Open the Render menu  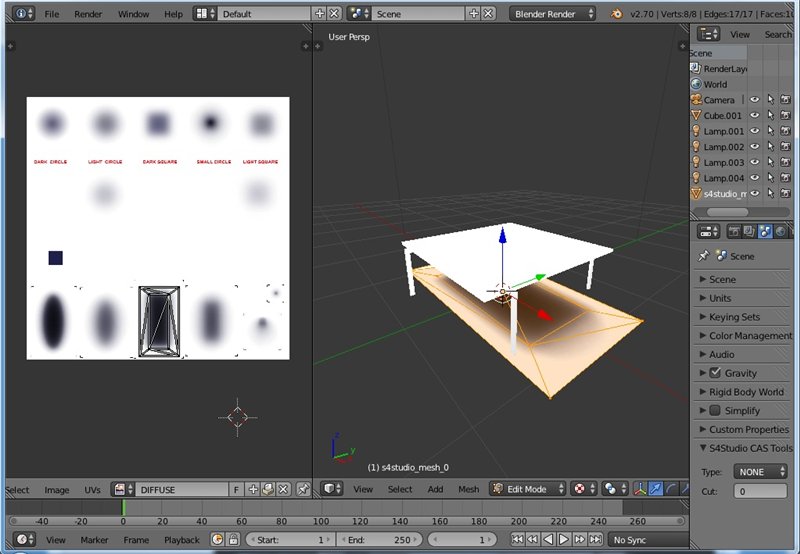tap(88, 14)
